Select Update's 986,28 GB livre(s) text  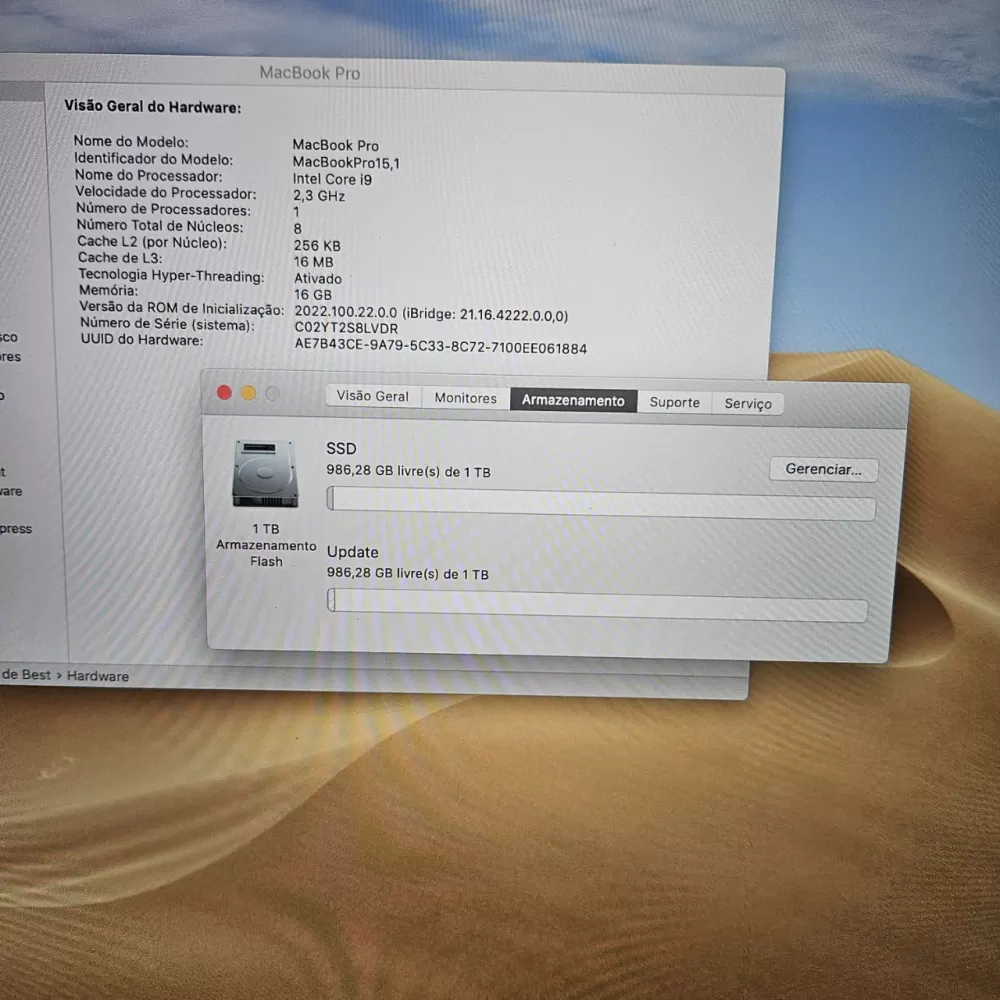click(408, 573)
